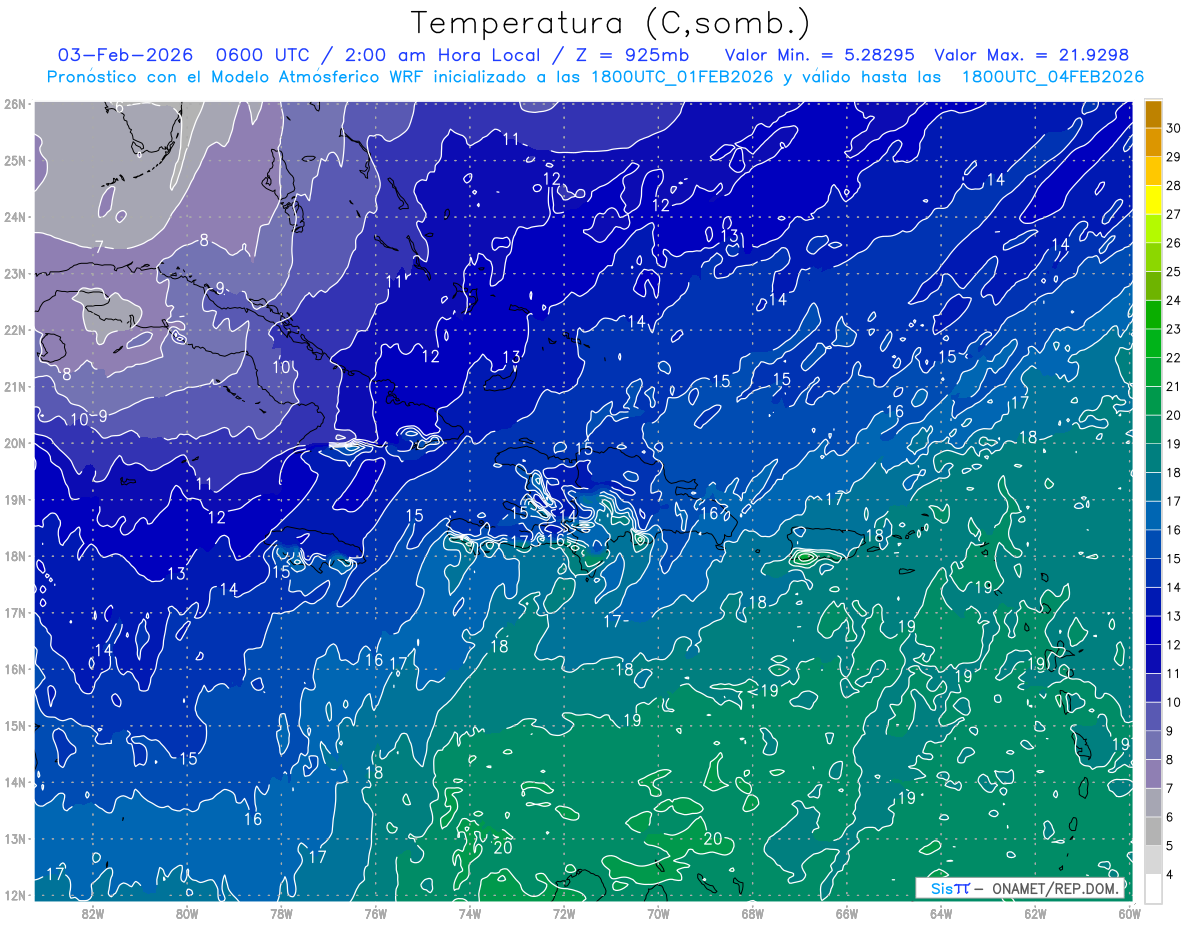The height and width of the screenshot is (927, 1200).
Task: Click the gray colorbar segment between 5 and 6
Action: pos(1153,830)
